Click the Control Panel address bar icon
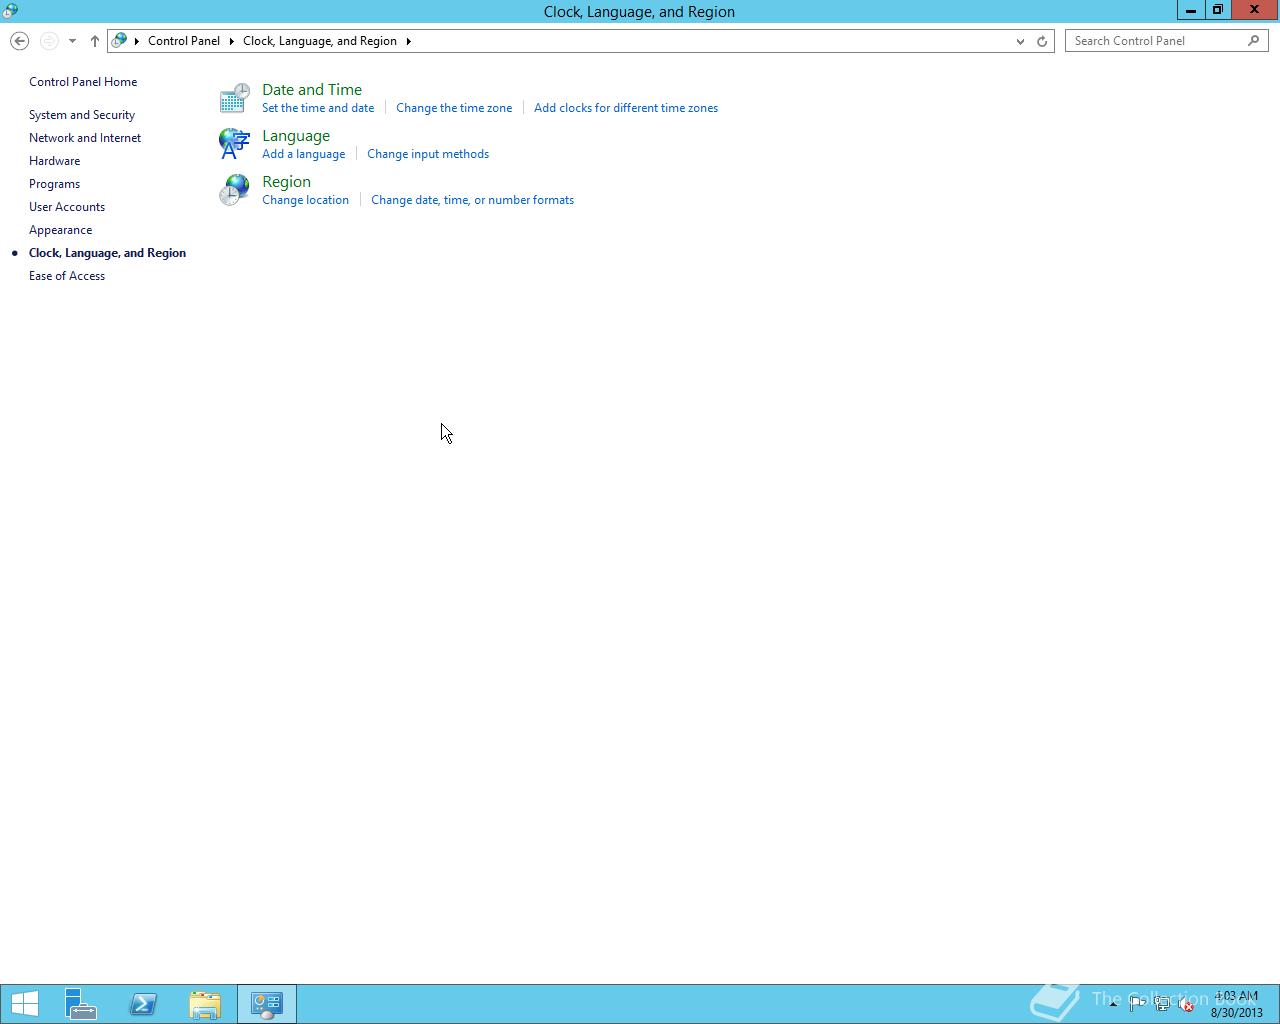This screenshot has height=1024, width=1280. point(120,41)
